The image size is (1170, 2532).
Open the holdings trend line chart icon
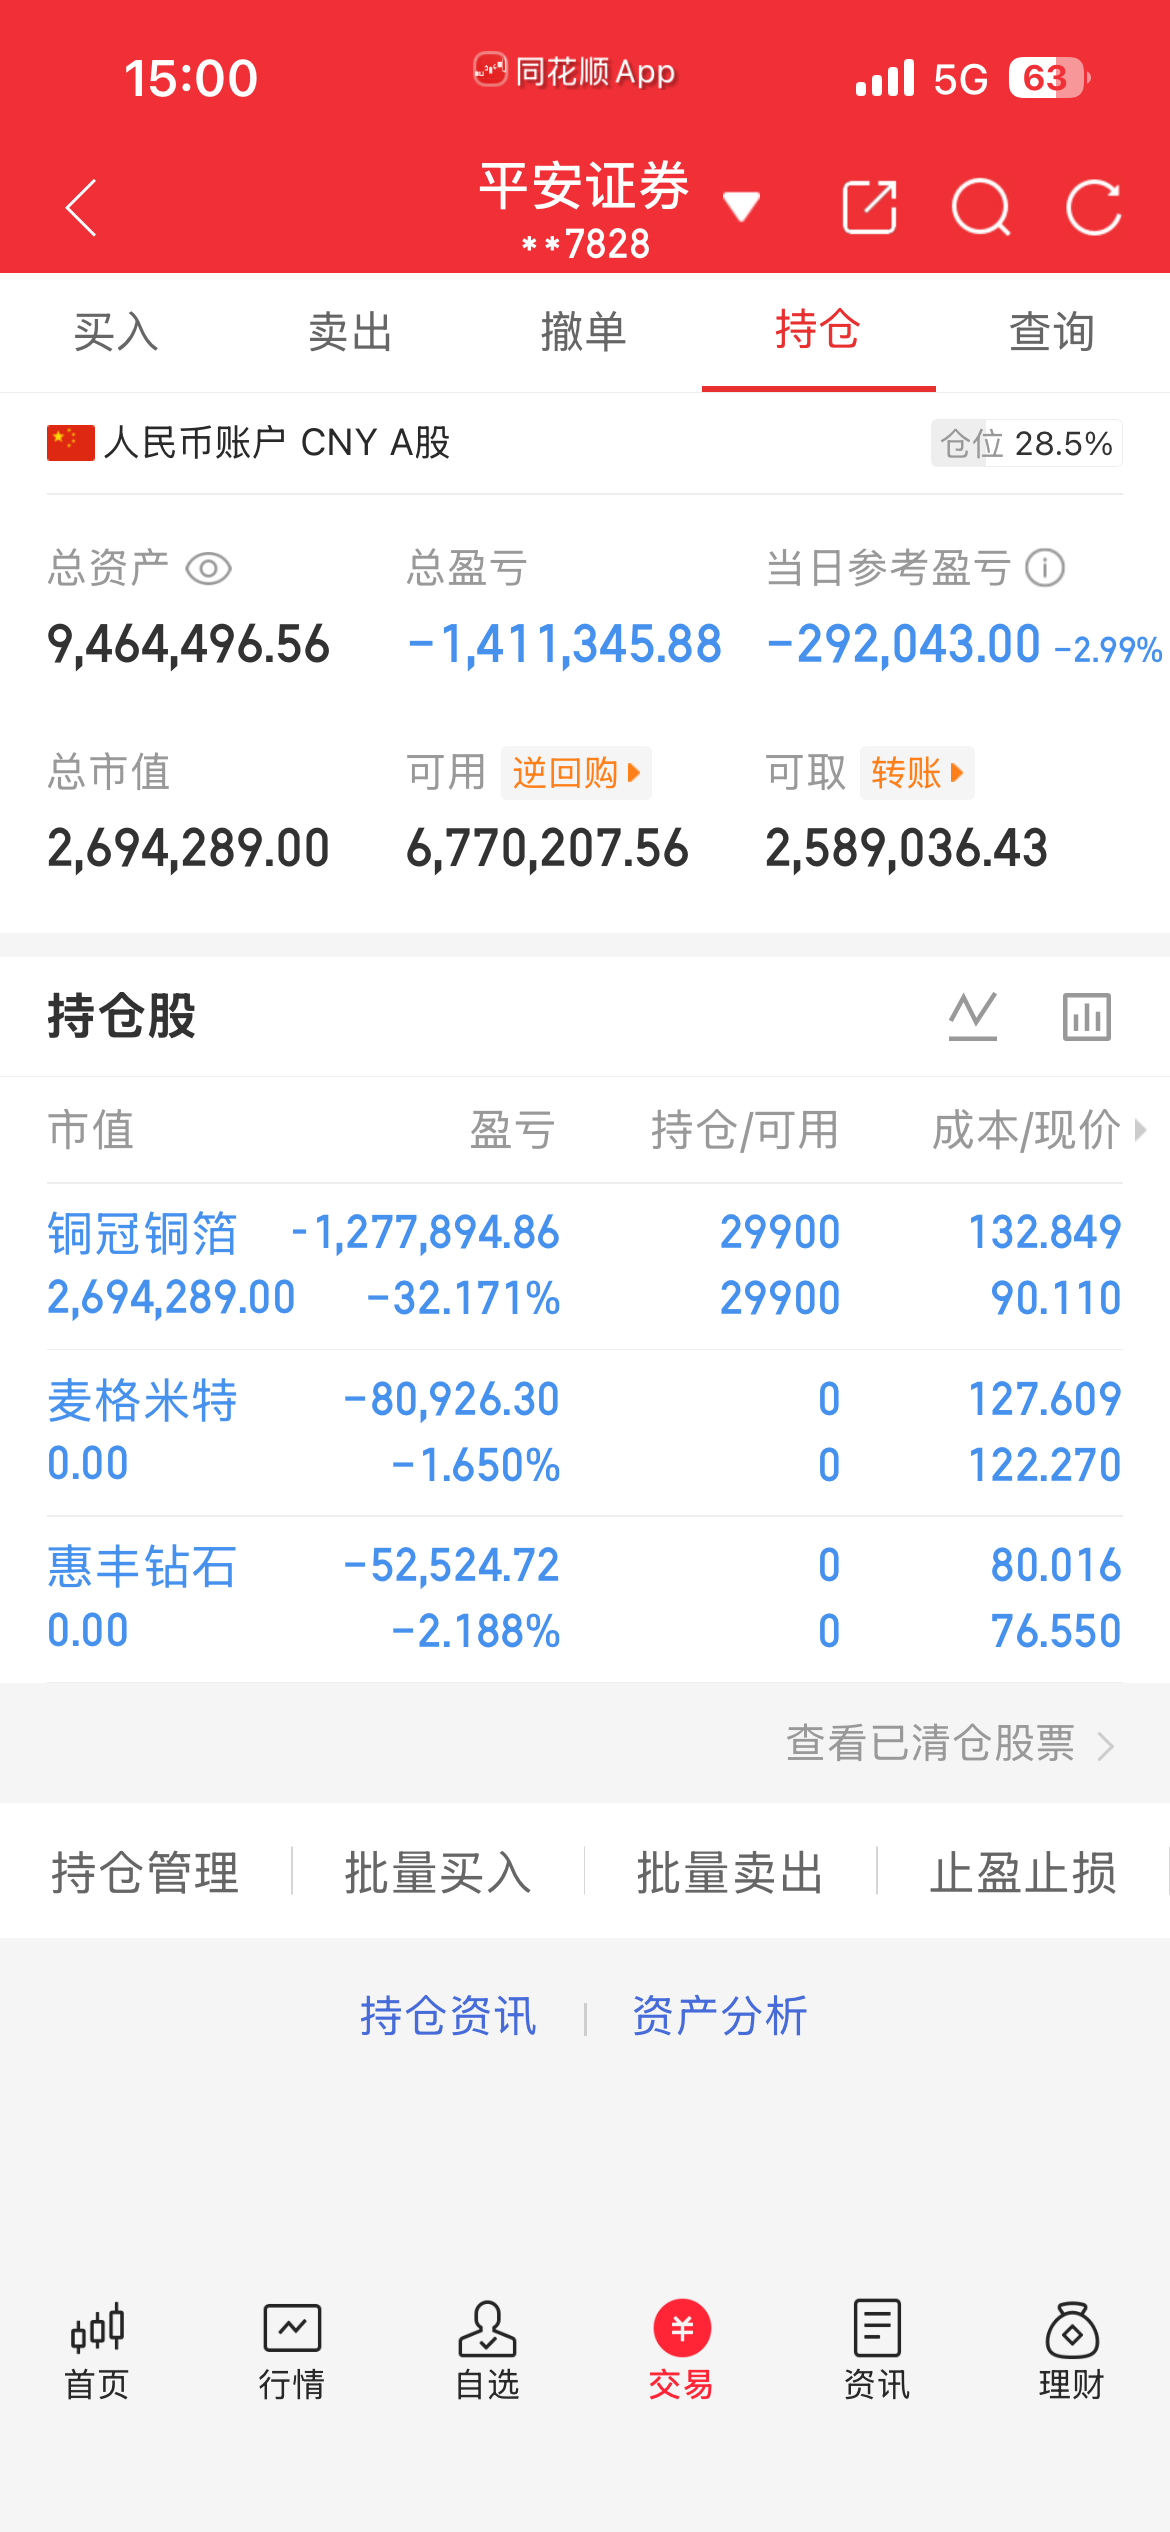pos(973,1016)
